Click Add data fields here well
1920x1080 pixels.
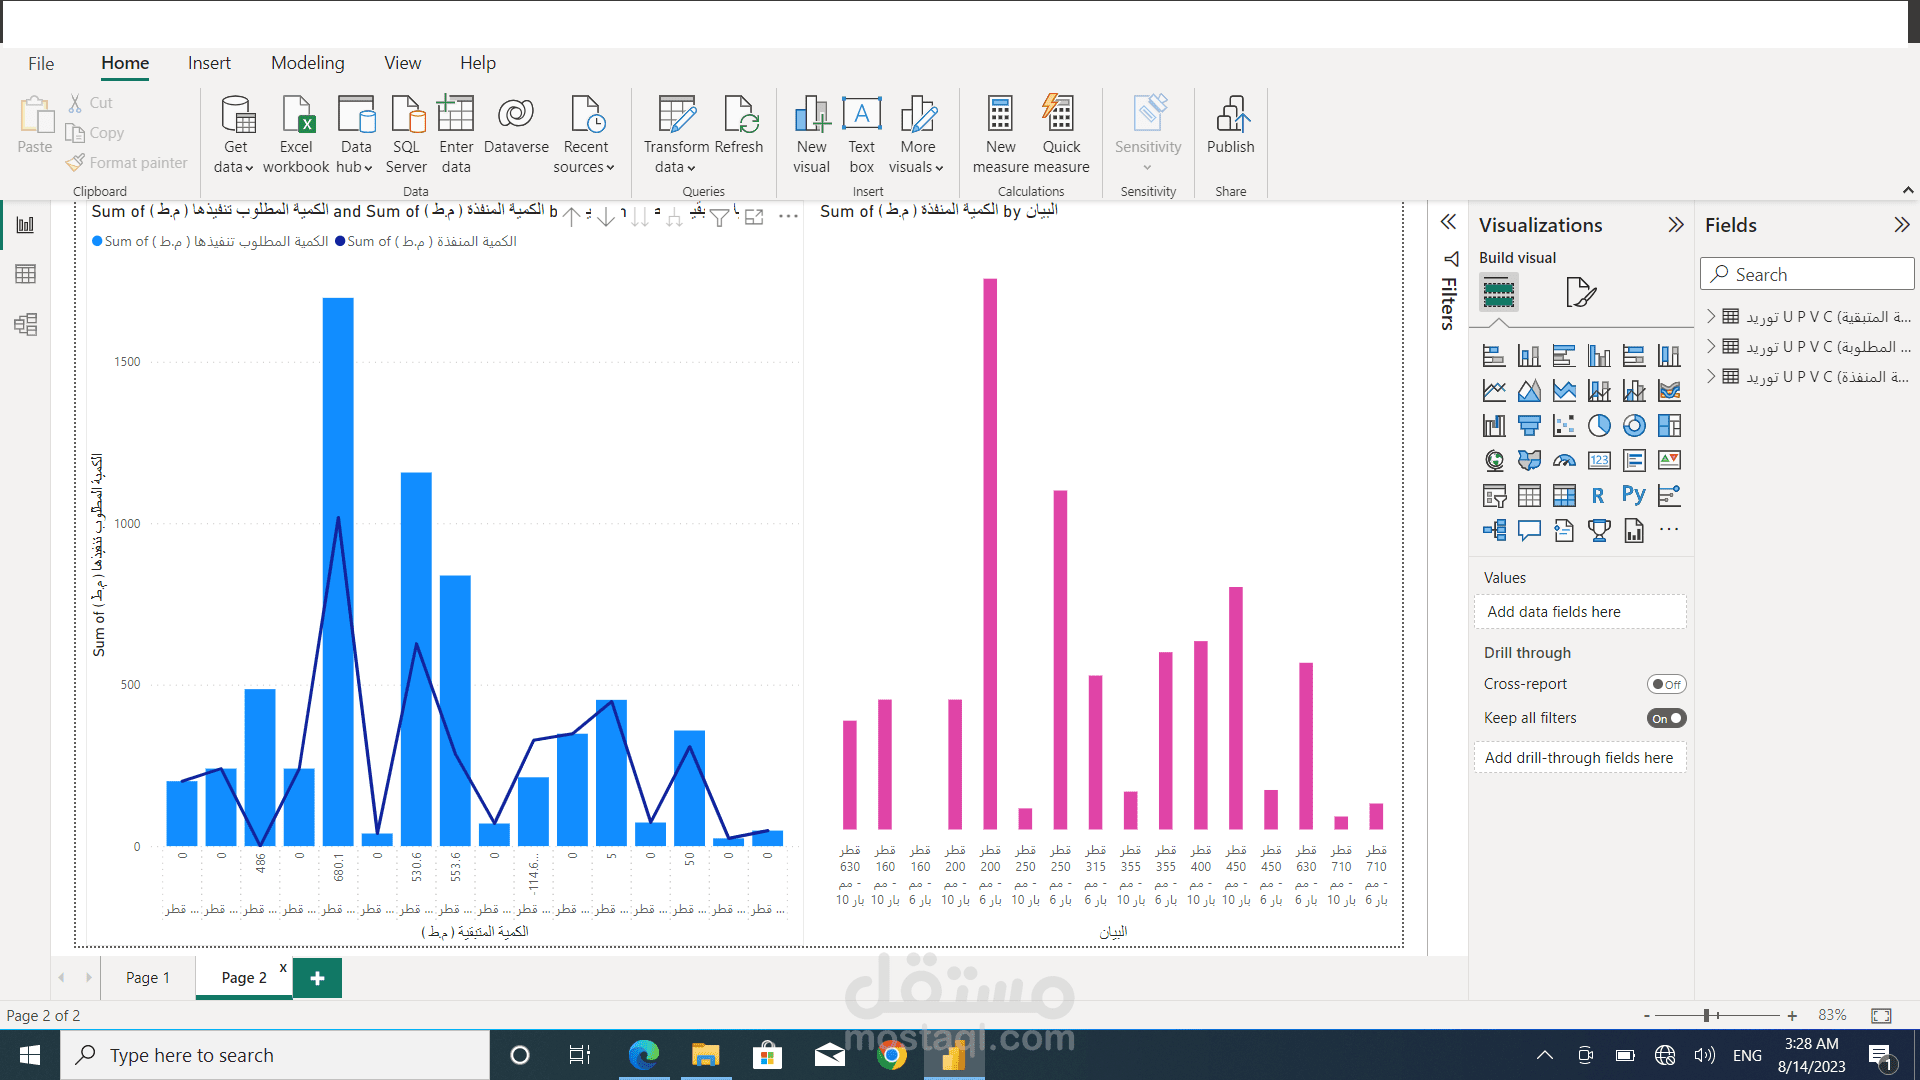click(1580, 611)
